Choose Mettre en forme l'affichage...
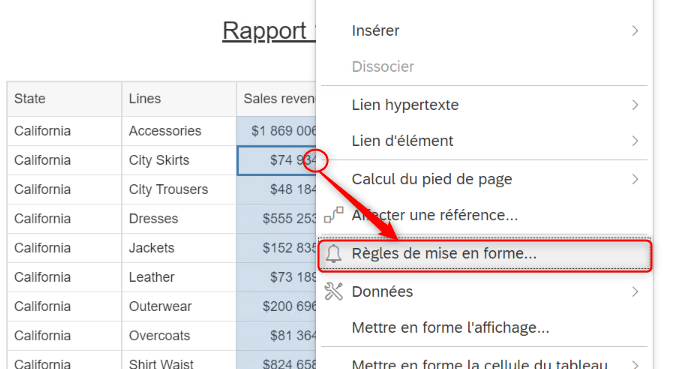Viewport: 684px width, 369px height. 484,328
